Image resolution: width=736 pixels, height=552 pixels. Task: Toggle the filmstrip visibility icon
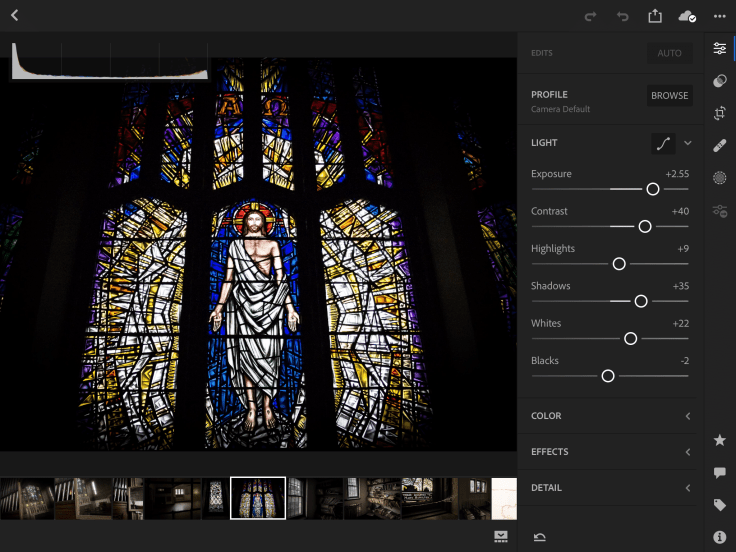(500, 537)
